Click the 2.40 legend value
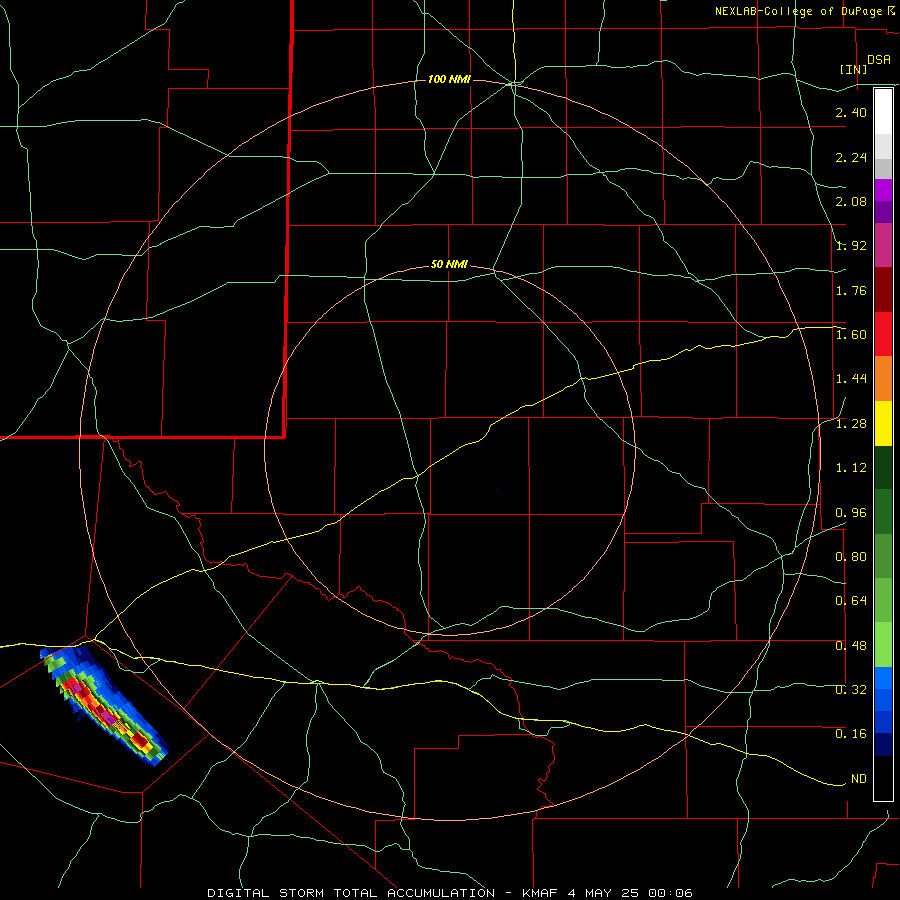Viewport: 900px width, 900px height. (851, 112)
